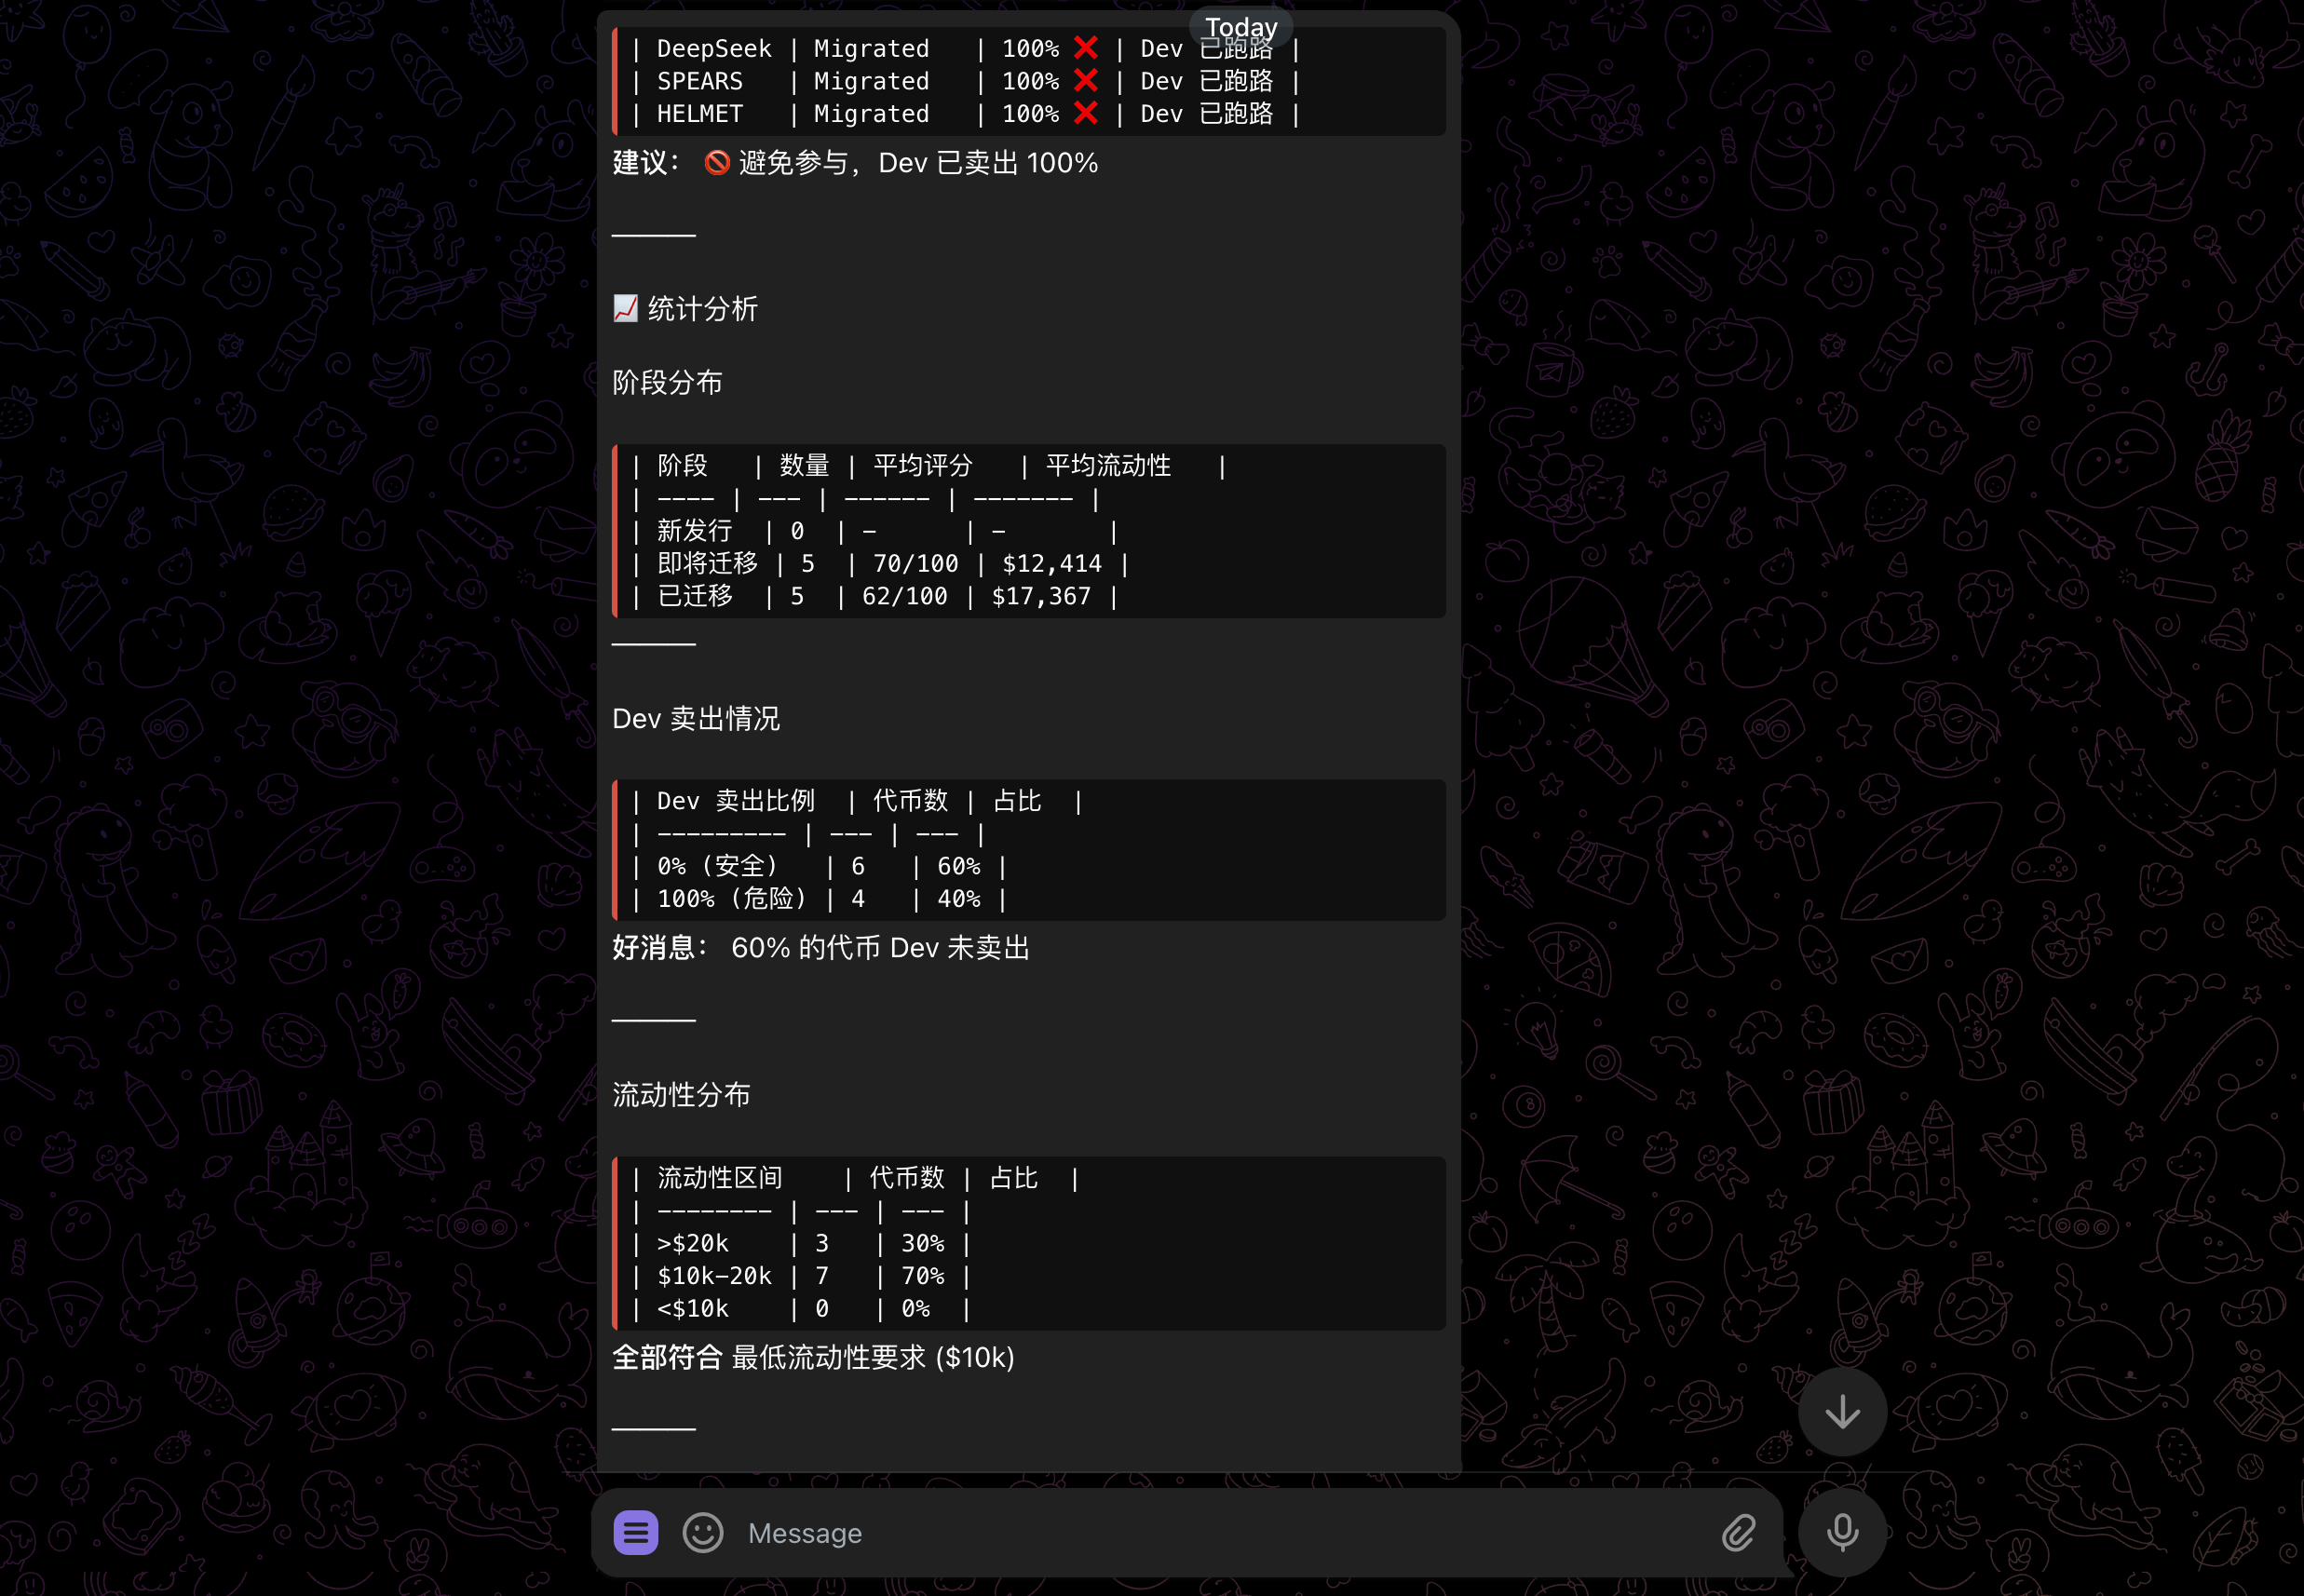
Task: Click the liquidity value "$12,414"
Action: pyautogui.click(x=1052, y=564)
